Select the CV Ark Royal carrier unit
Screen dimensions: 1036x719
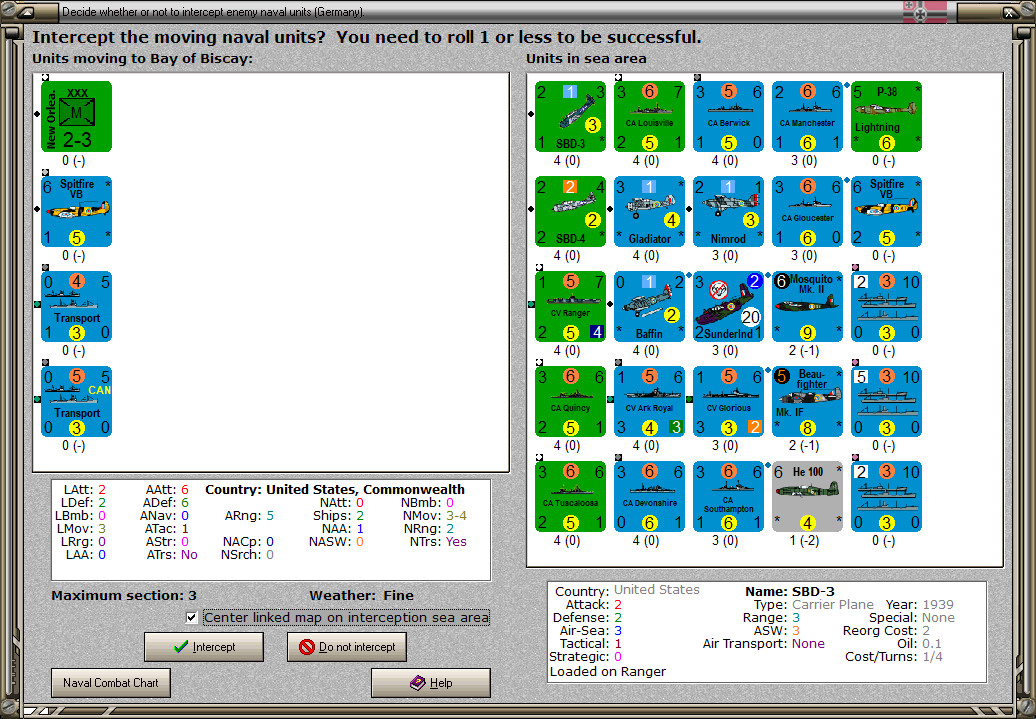[x=649, y=402]
